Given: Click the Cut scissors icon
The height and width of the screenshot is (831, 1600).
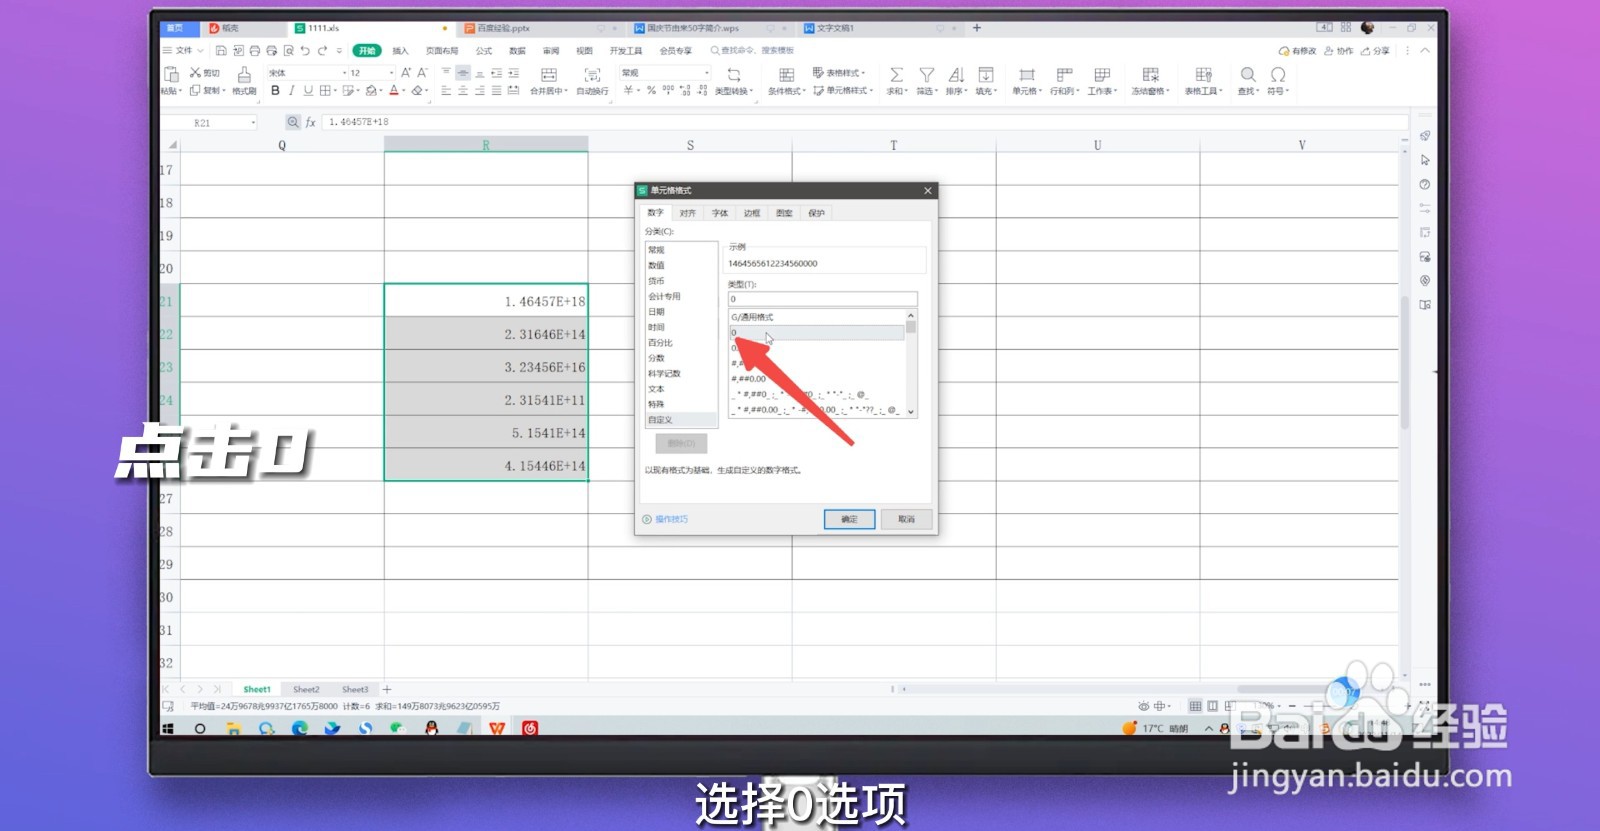Looking at the screenshot, I should point(195,73).
